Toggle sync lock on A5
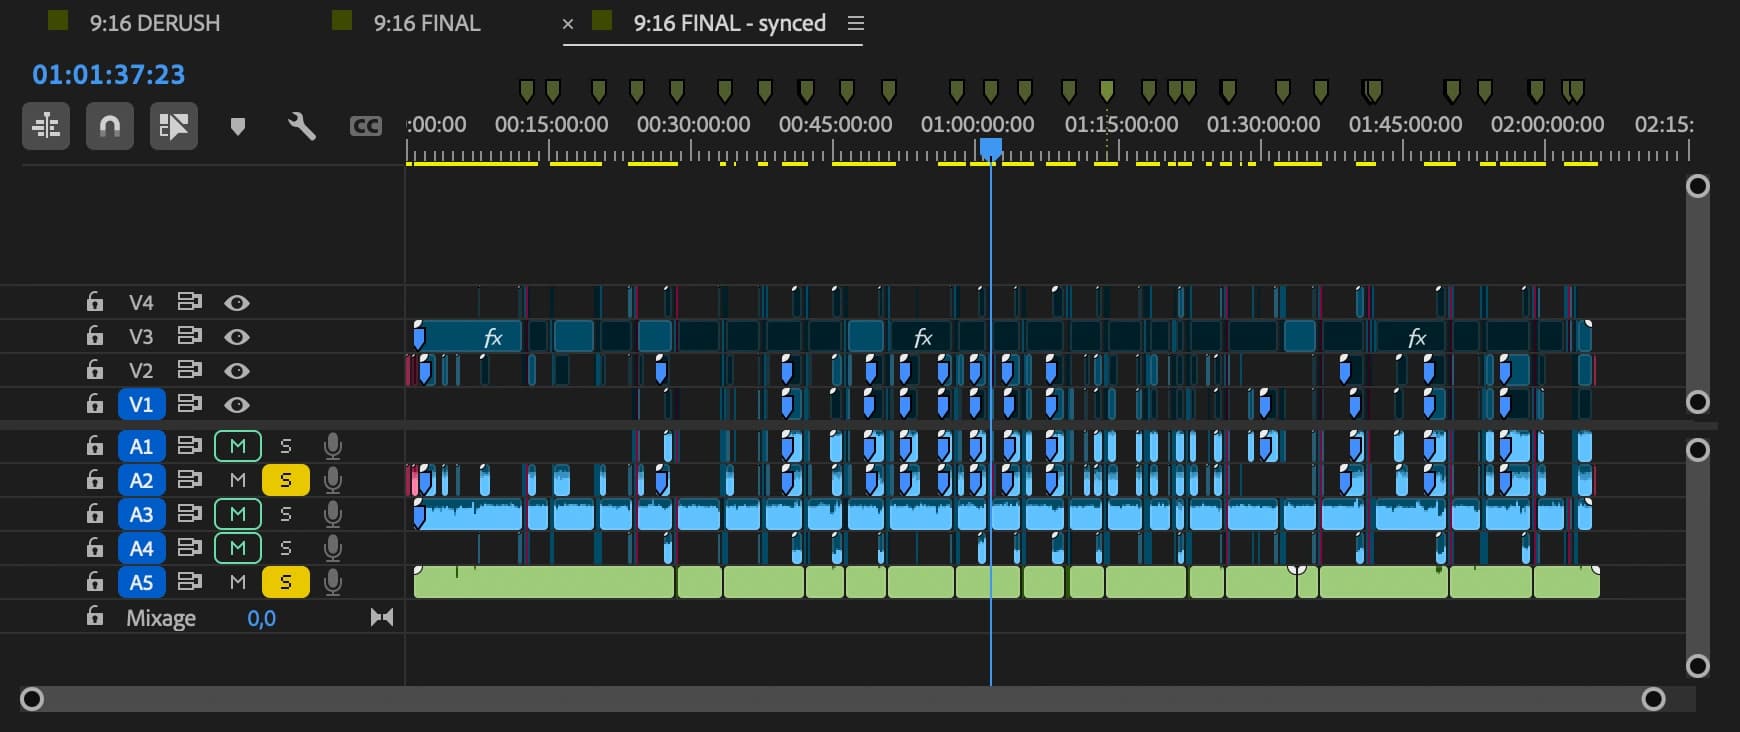The height and width of the screenshot is (732, 1740). pos(189,582)
